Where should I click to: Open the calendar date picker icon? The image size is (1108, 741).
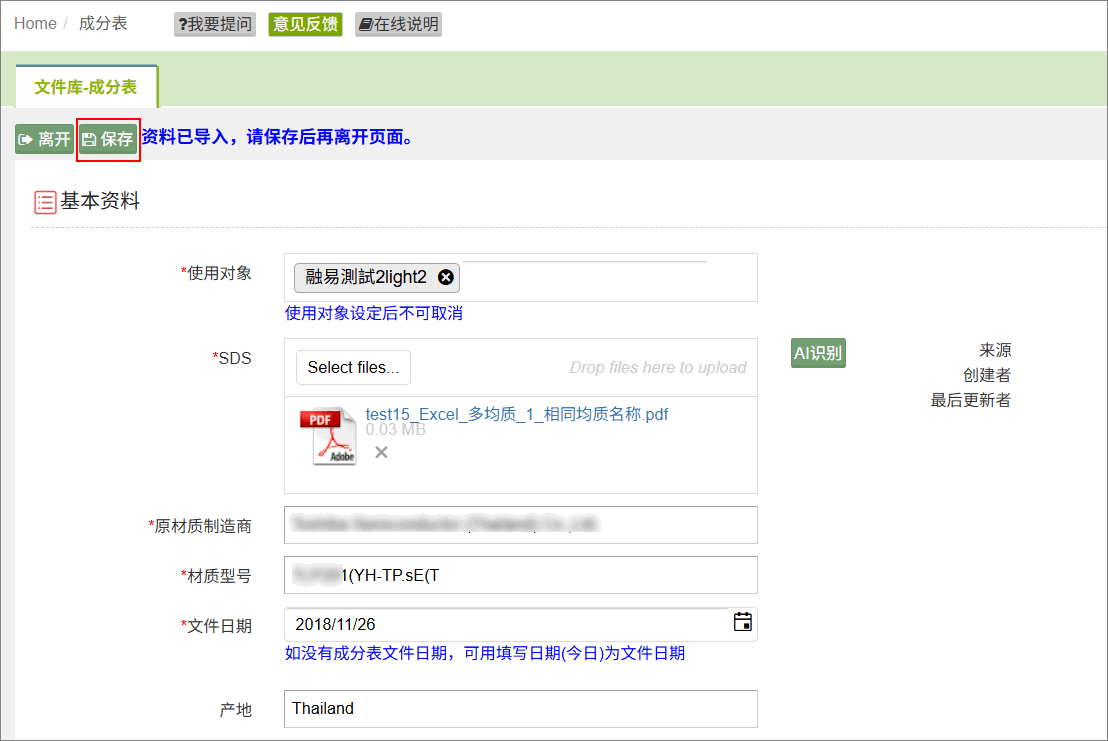point(743,622)
